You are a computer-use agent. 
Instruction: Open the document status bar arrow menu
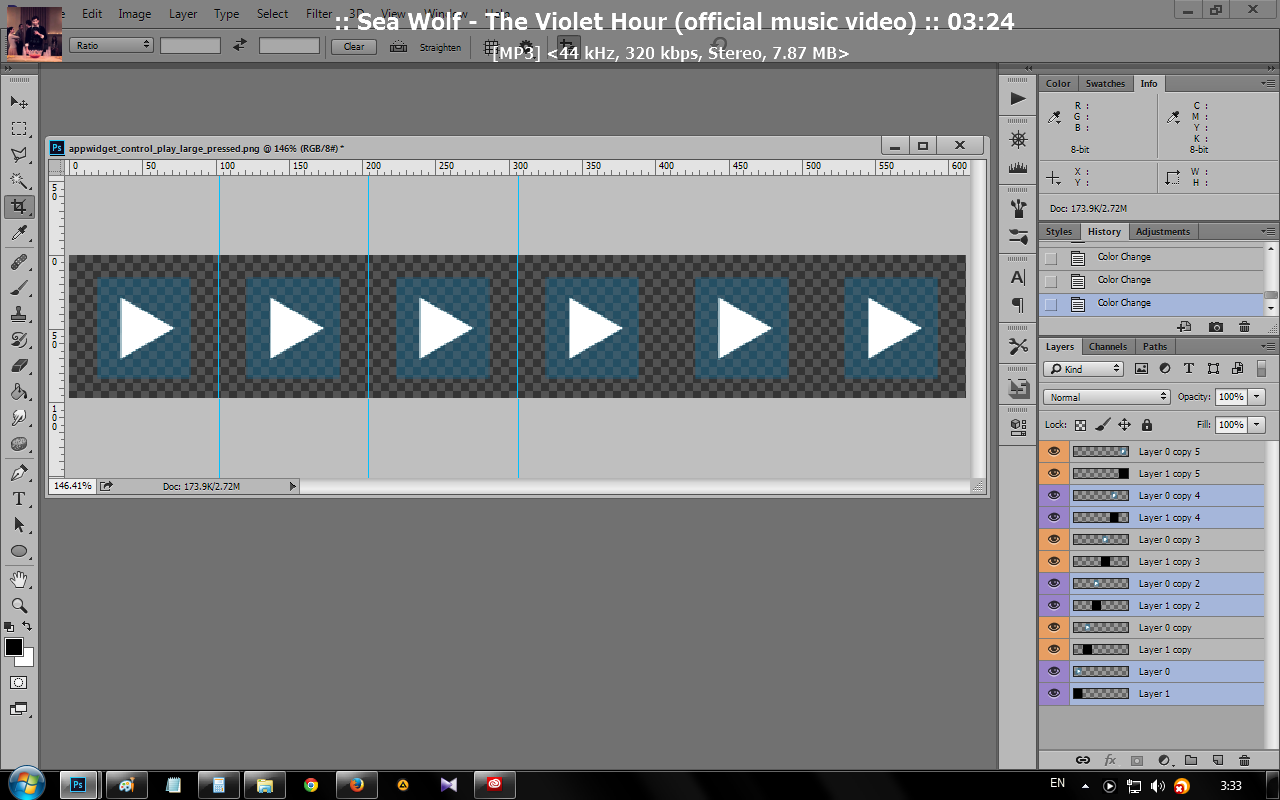[293, 486]
